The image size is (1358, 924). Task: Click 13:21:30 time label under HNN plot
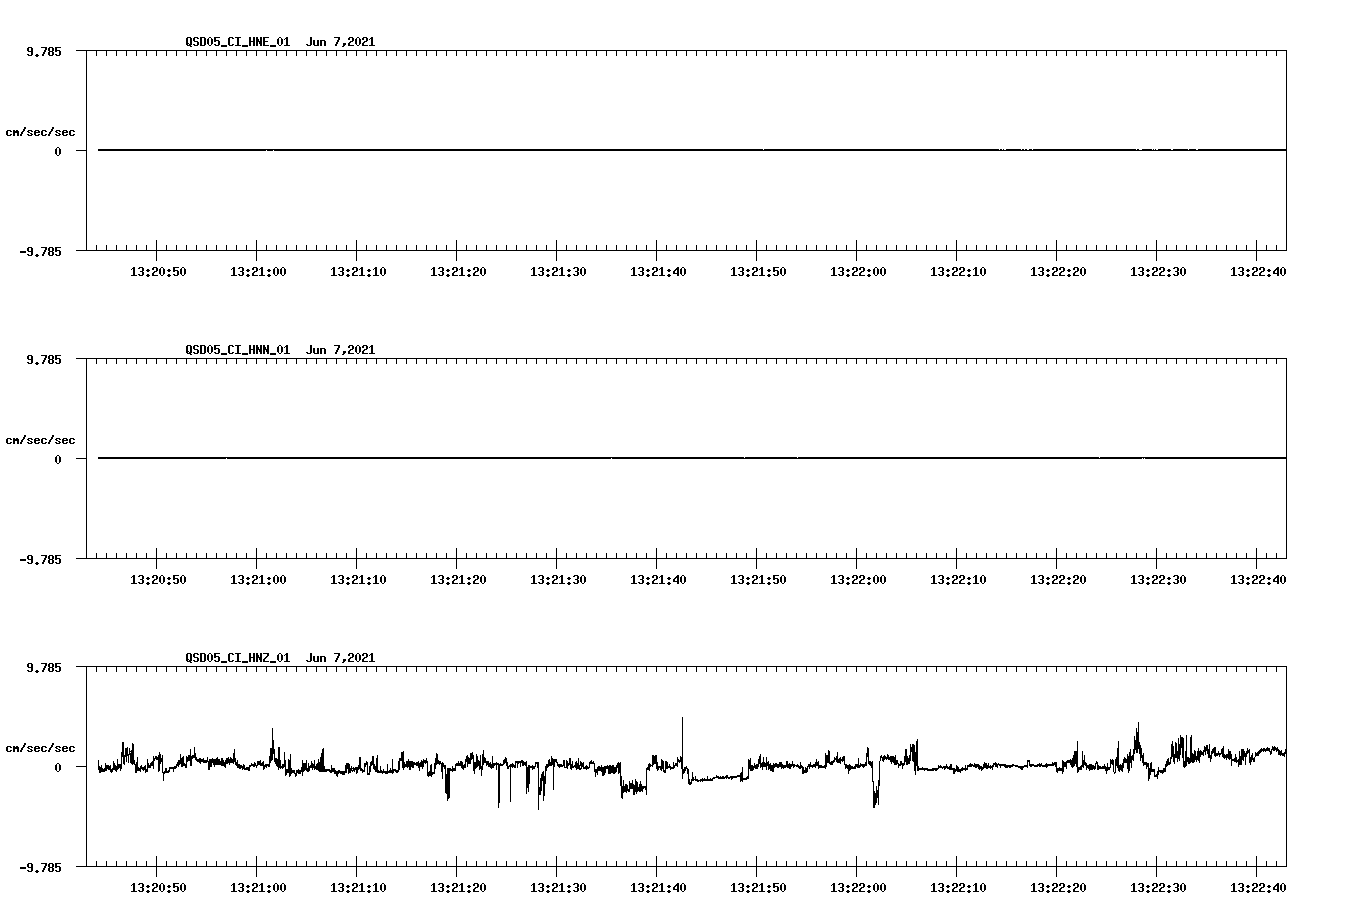(558, 580)
